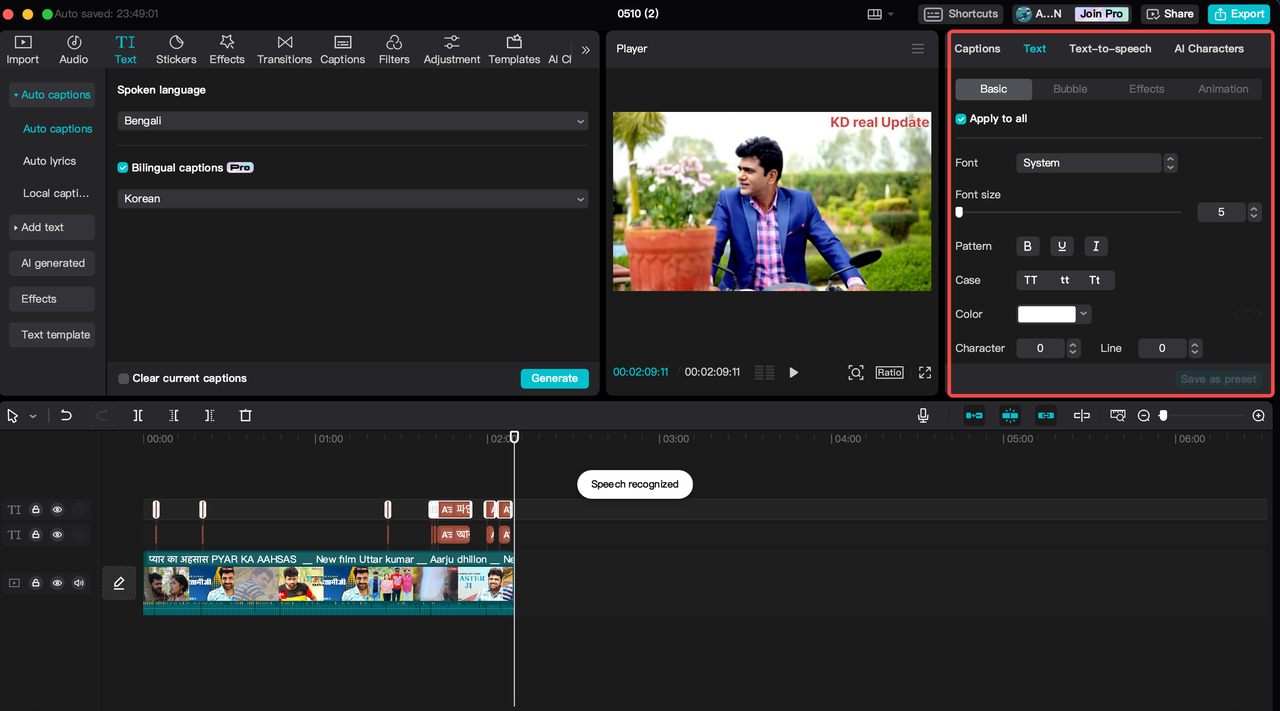This screenshot has width=1280, height=711.
Task: Click the white text color swatch
Action: click(1046, 314)
